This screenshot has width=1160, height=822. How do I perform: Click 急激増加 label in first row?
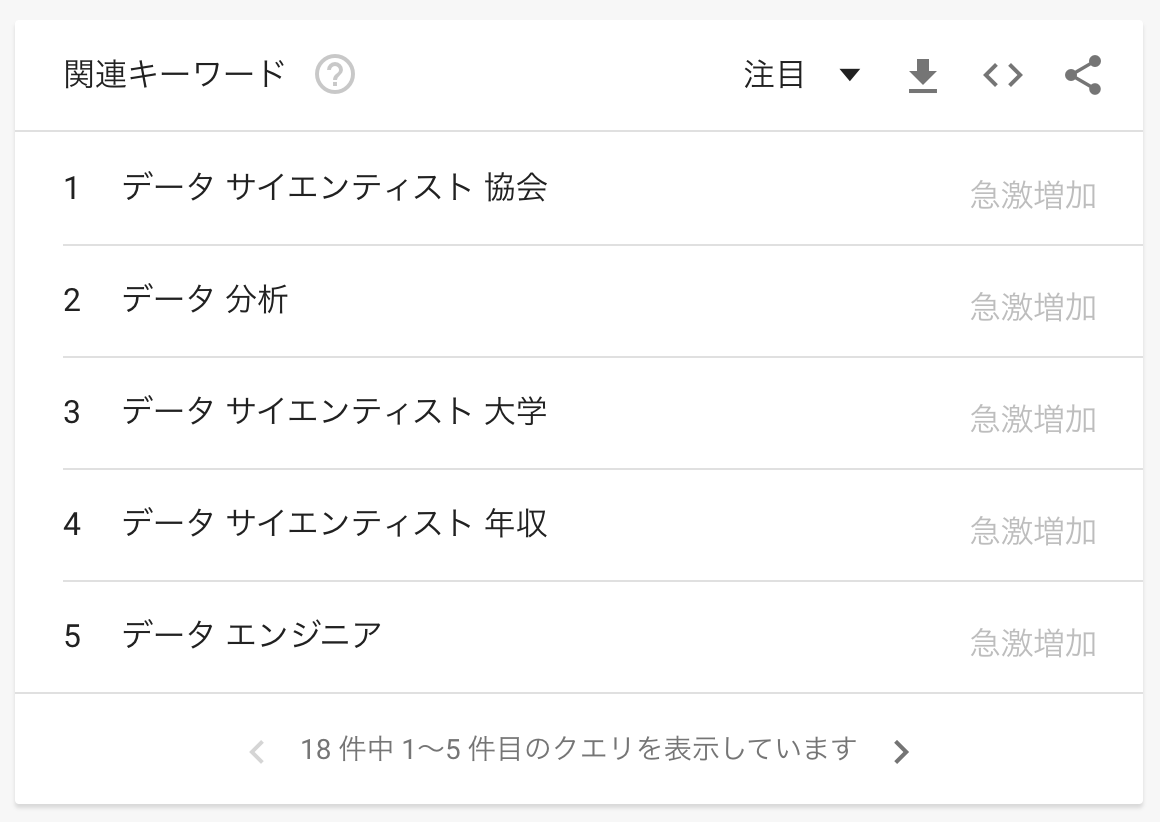1032,195
